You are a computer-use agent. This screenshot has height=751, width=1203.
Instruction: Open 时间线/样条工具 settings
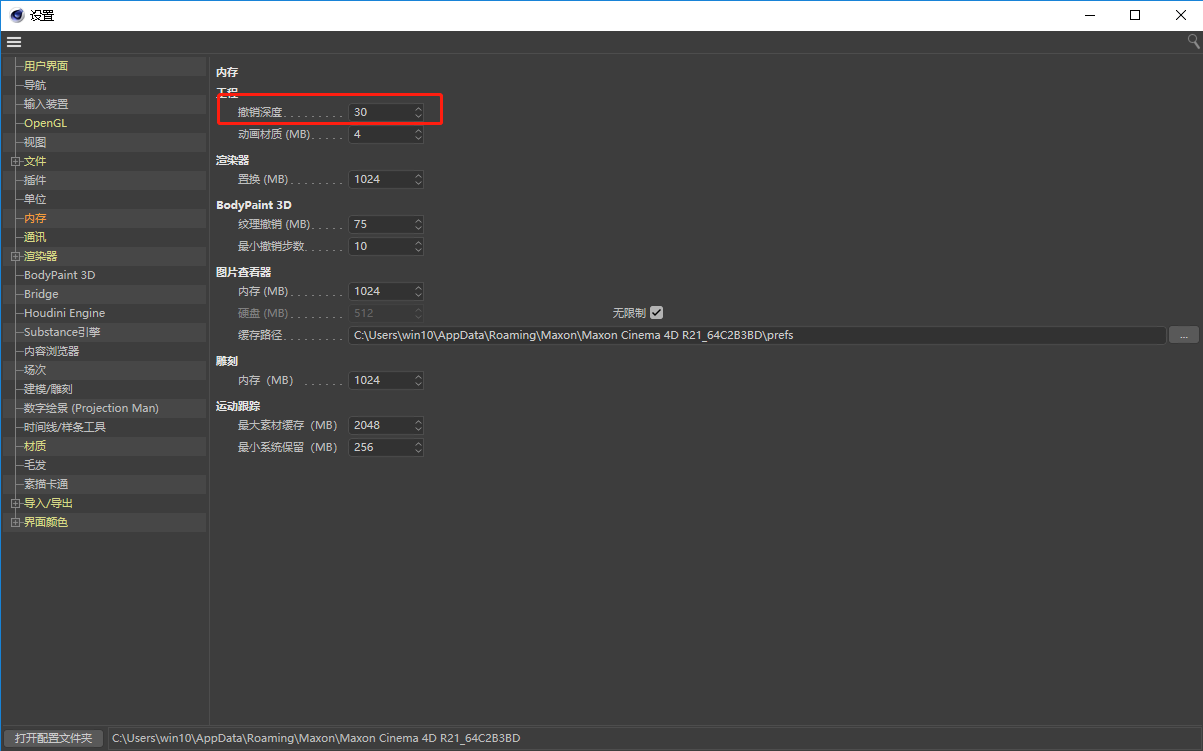pos(65,427)
